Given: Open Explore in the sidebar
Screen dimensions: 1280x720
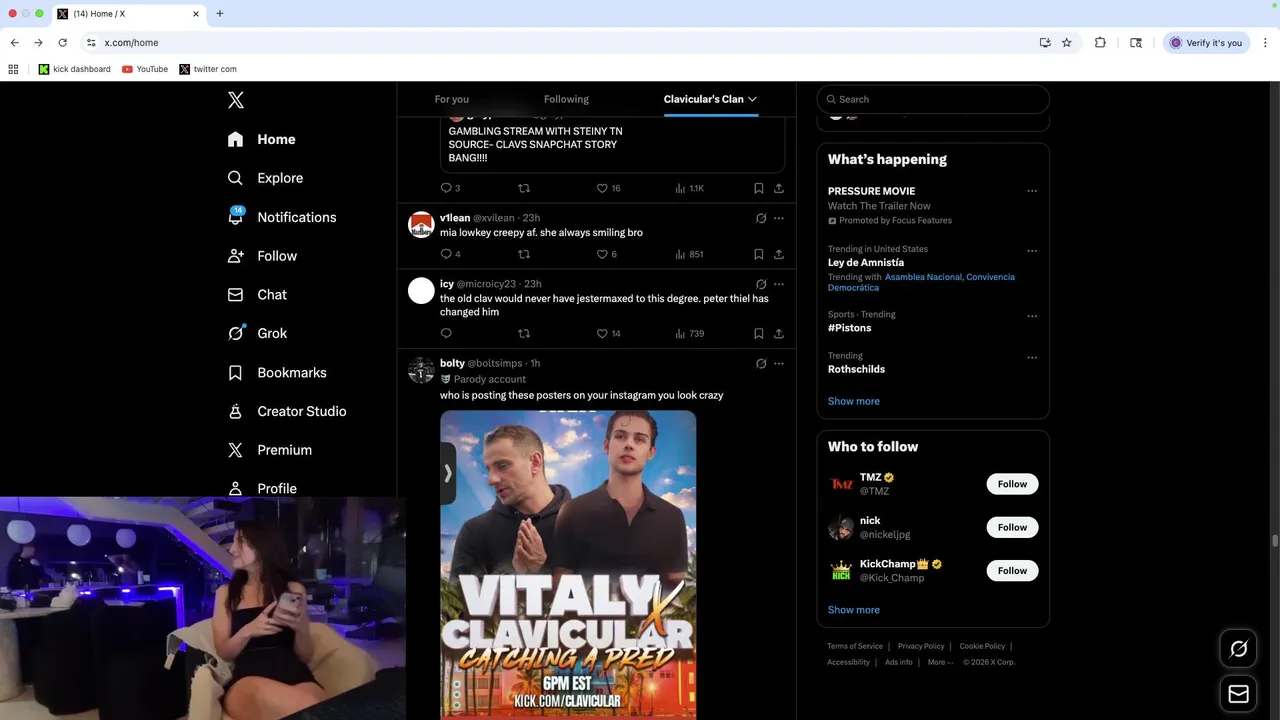Looking at the screenshot, I should pos(265,178).
